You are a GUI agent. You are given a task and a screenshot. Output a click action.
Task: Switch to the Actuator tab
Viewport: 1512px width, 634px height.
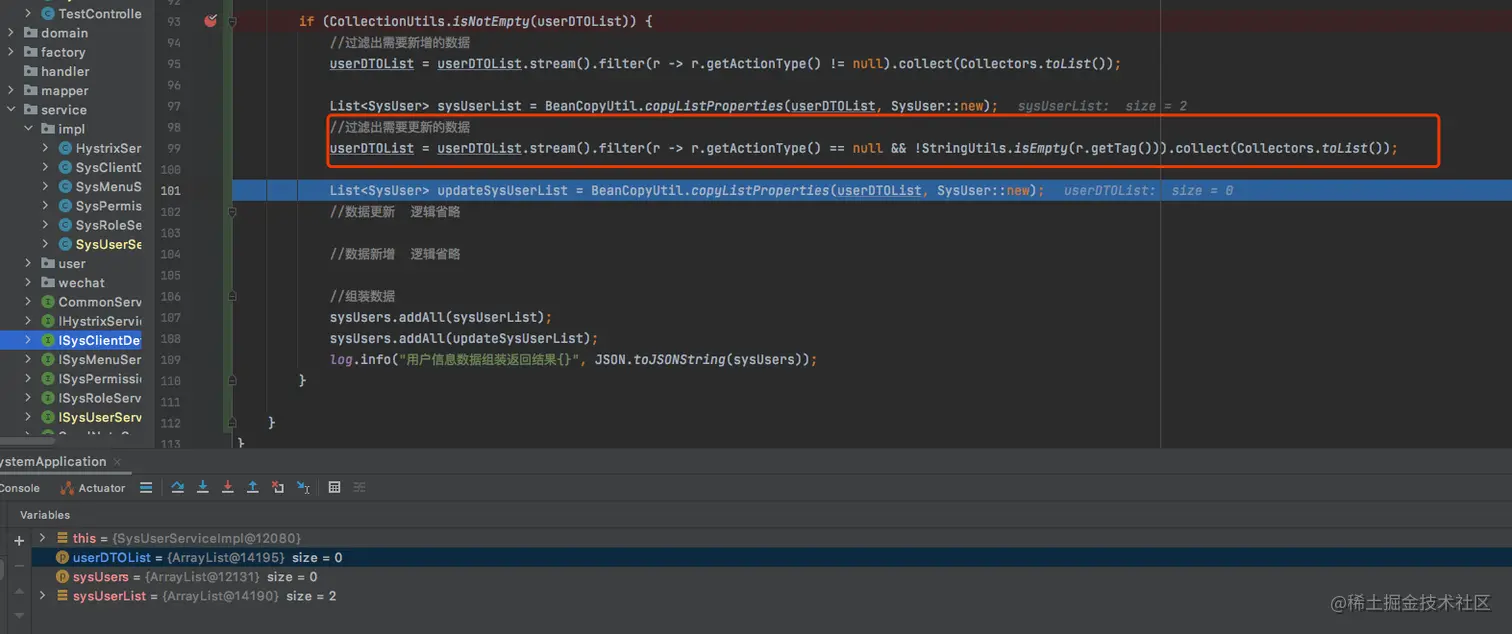[93, 488]
